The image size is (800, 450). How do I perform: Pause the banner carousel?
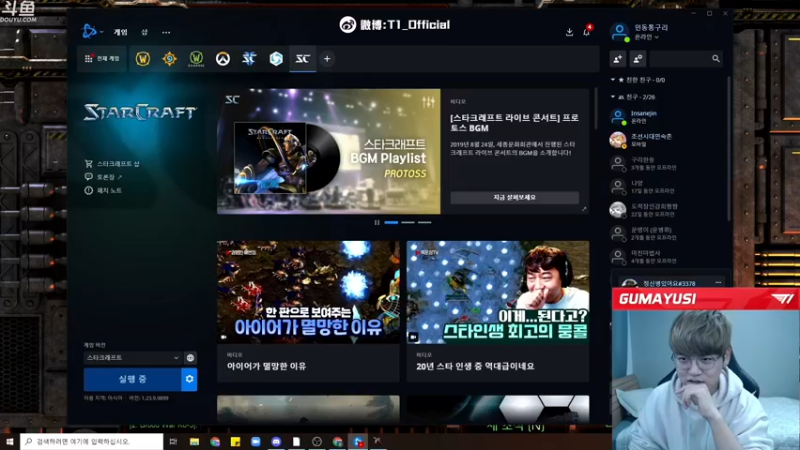click(x=377, y=222)
